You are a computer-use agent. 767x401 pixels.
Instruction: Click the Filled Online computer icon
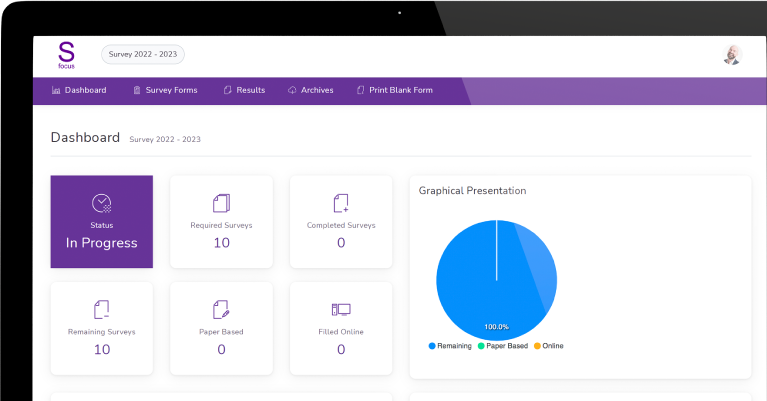pyautogui.click(x=341, y=310)
